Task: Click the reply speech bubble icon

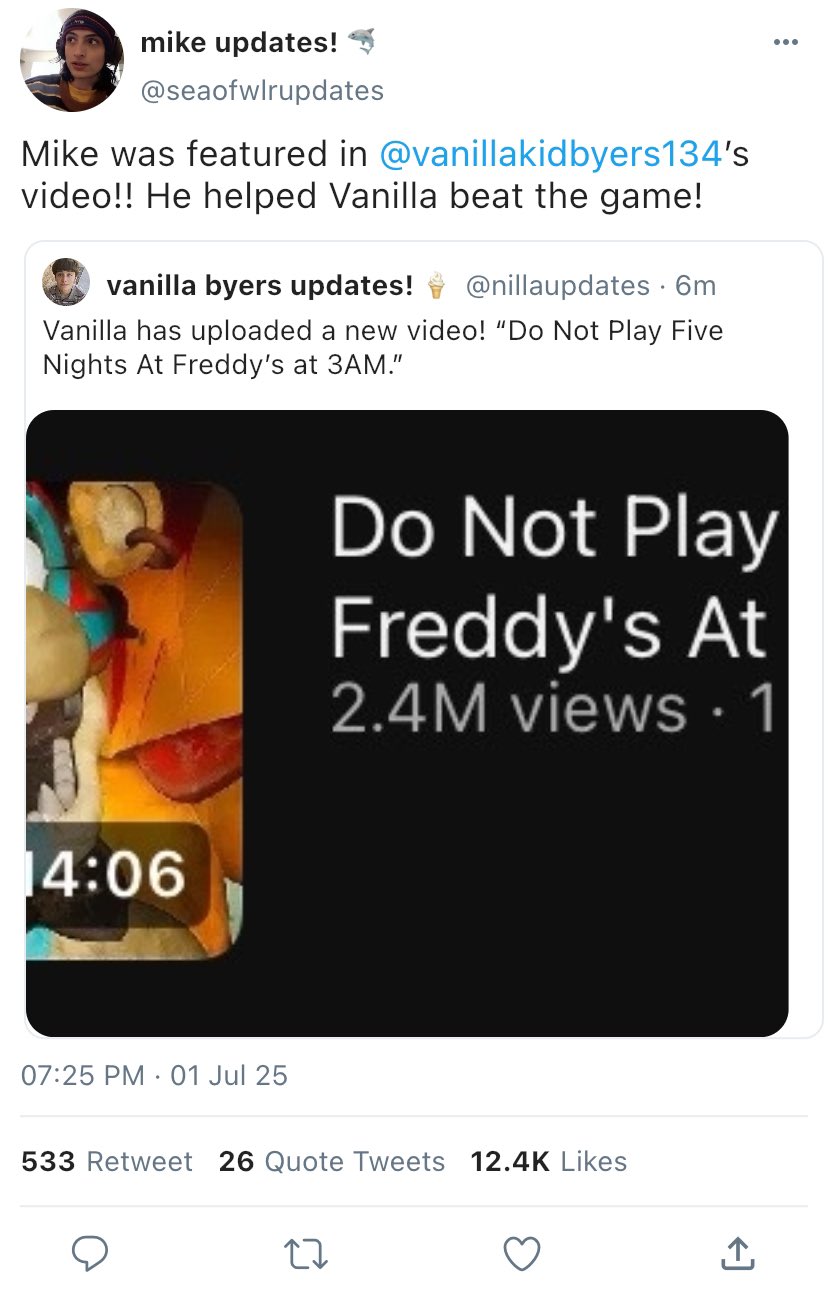Action: [92, 1251]
